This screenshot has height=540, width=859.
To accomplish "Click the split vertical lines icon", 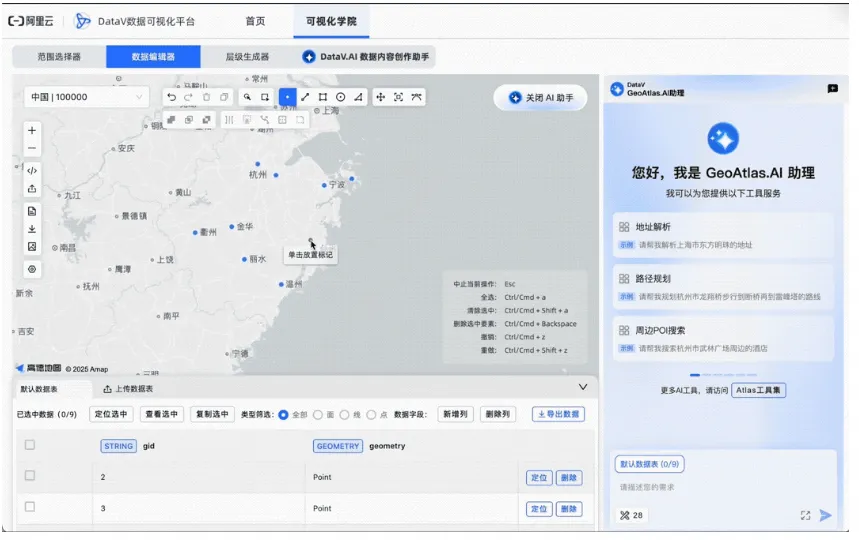I will [229, 119].
